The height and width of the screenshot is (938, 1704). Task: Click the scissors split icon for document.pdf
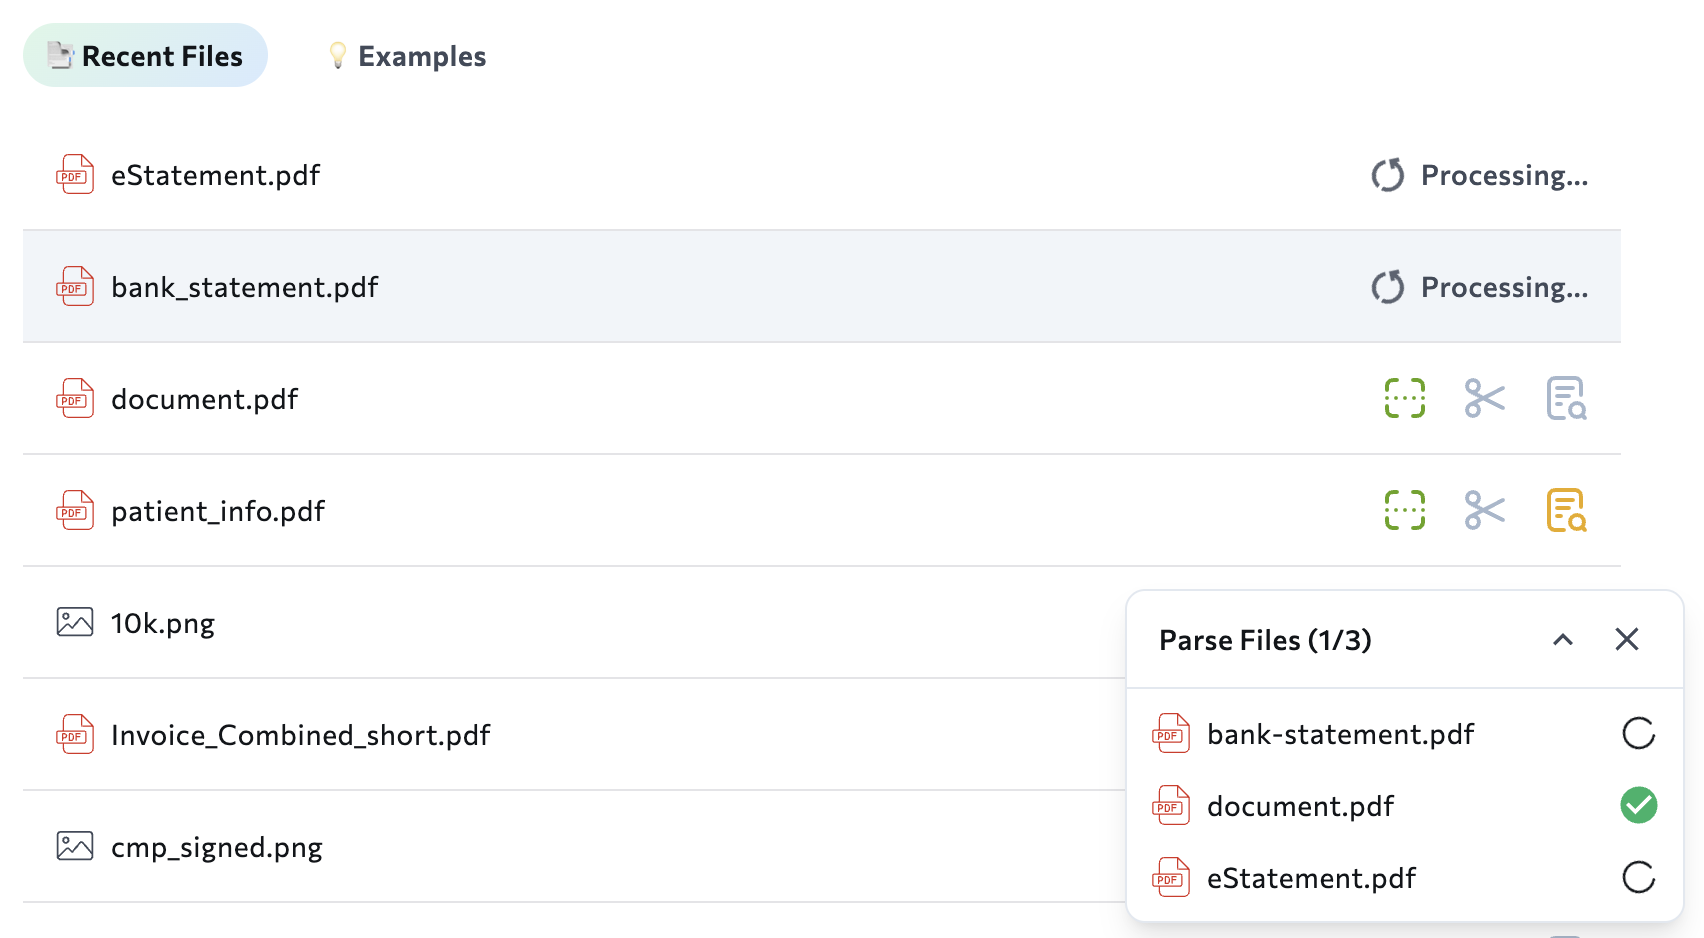(1484, 398)
